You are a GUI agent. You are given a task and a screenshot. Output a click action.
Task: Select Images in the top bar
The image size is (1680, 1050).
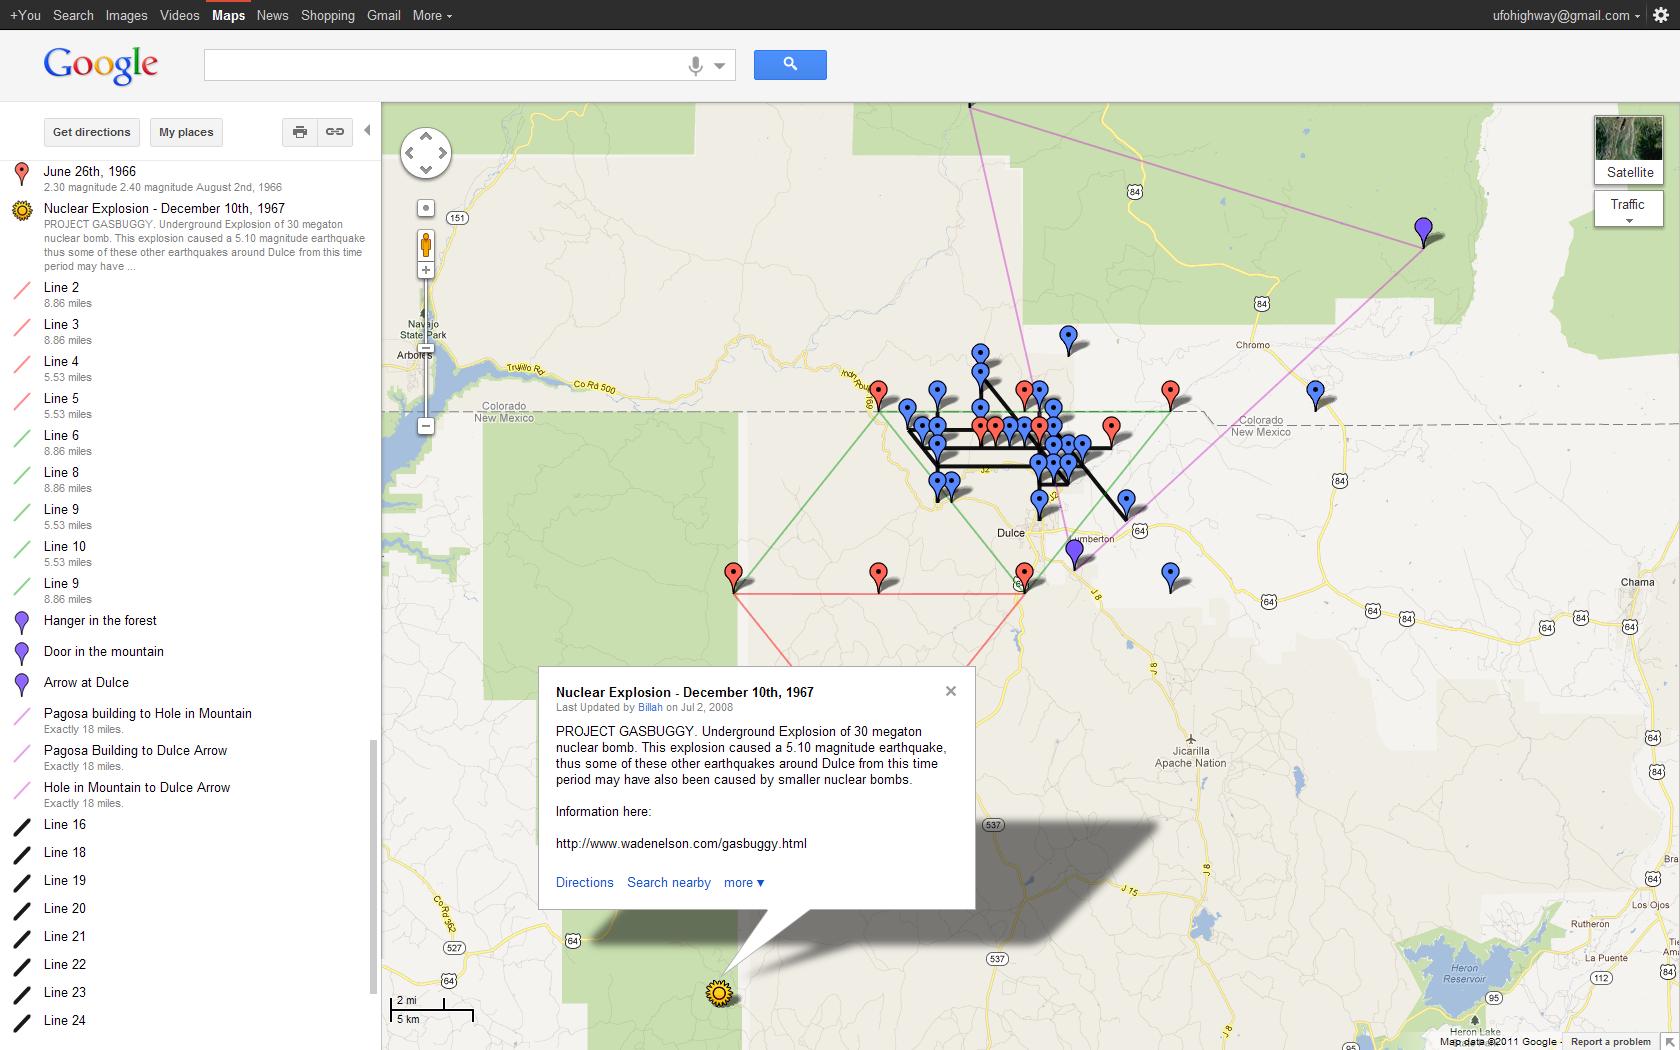click(x=126, y=15)
